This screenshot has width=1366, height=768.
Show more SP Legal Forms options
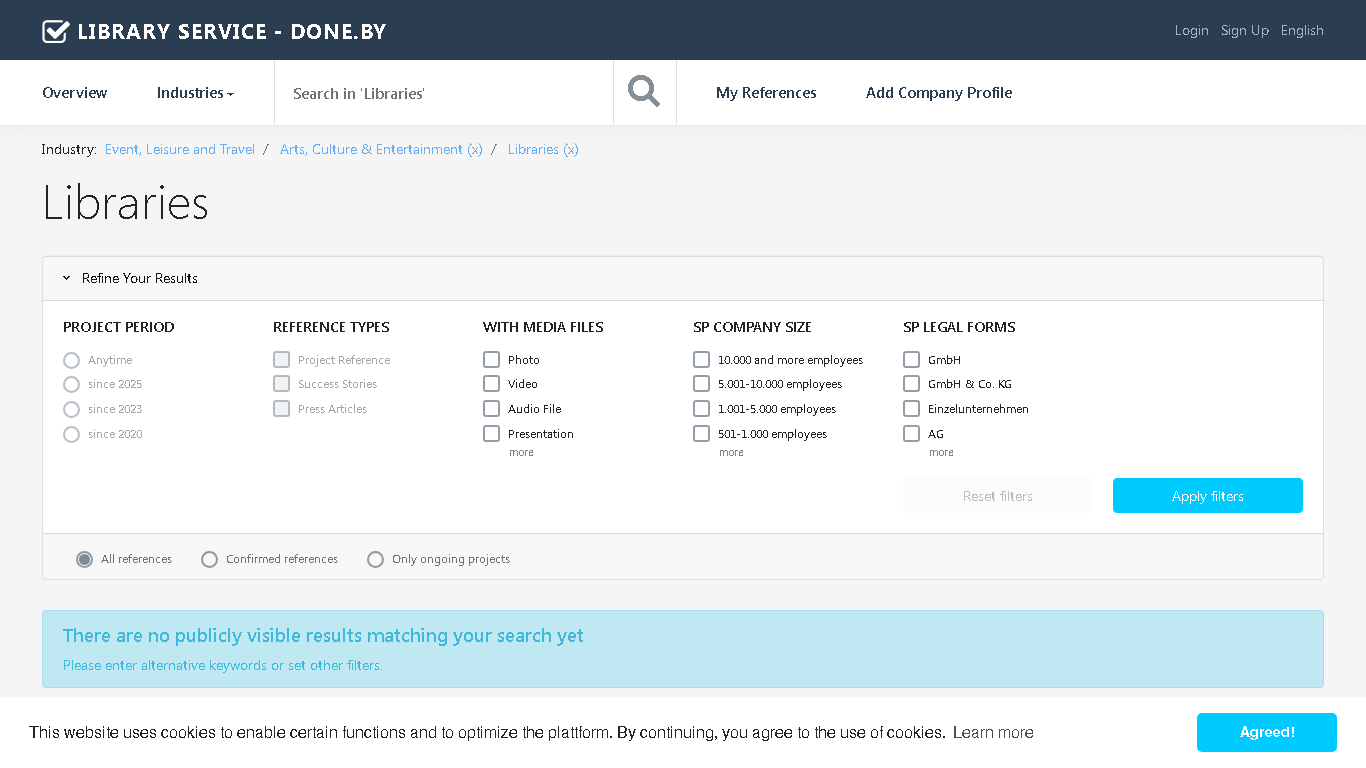(x=941, y=453)
